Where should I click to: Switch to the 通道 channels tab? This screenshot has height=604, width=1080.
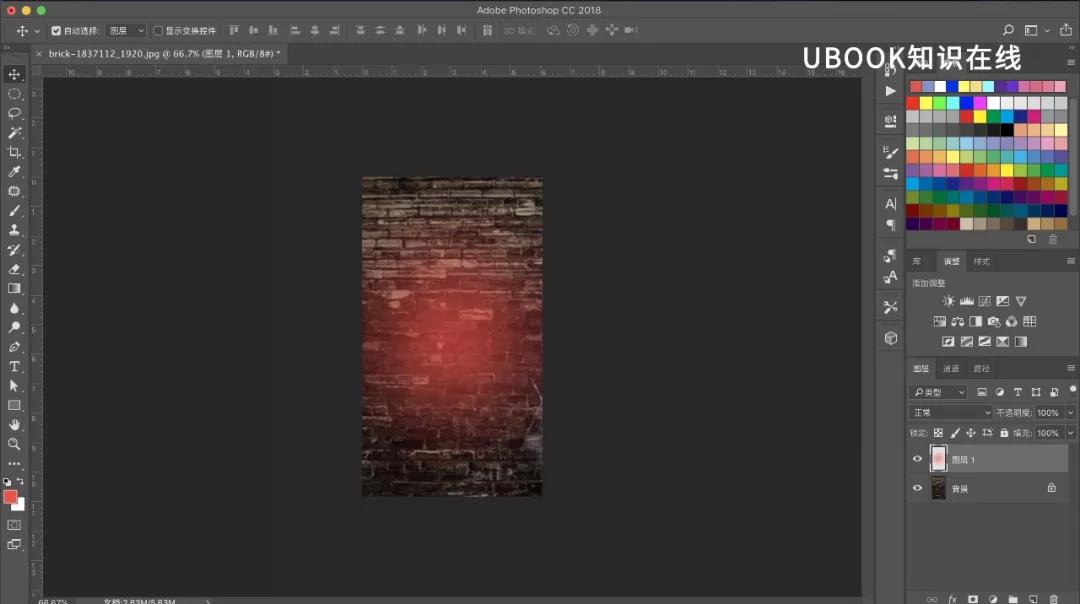[x=951, y=368]
